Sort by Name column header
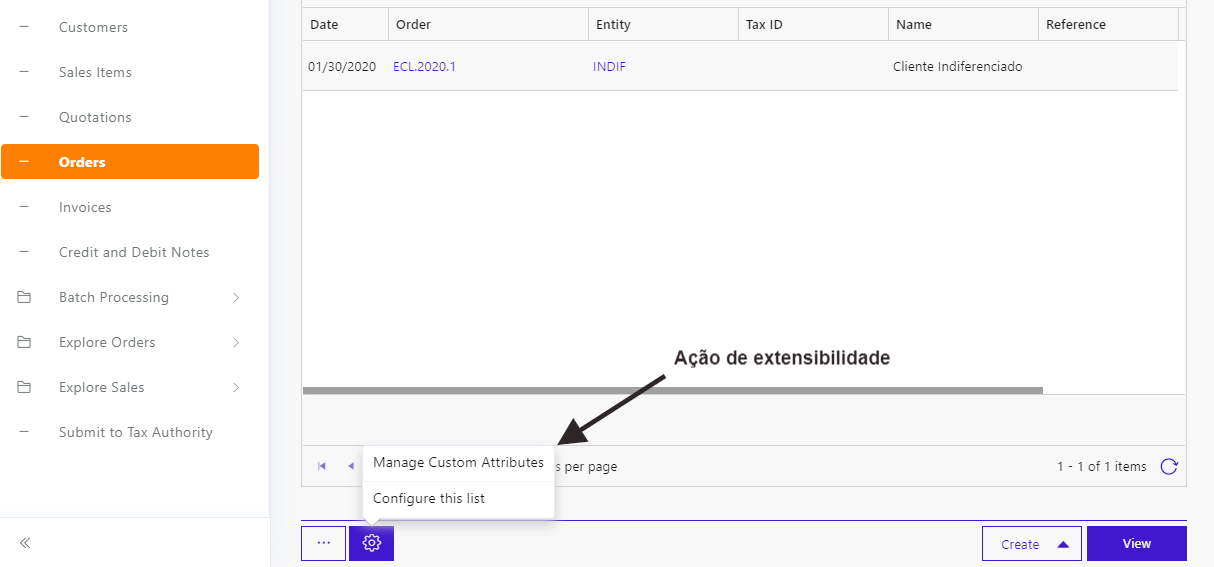Image resolution: width=1214 pixels, height=567 pixels. [963, 24]
